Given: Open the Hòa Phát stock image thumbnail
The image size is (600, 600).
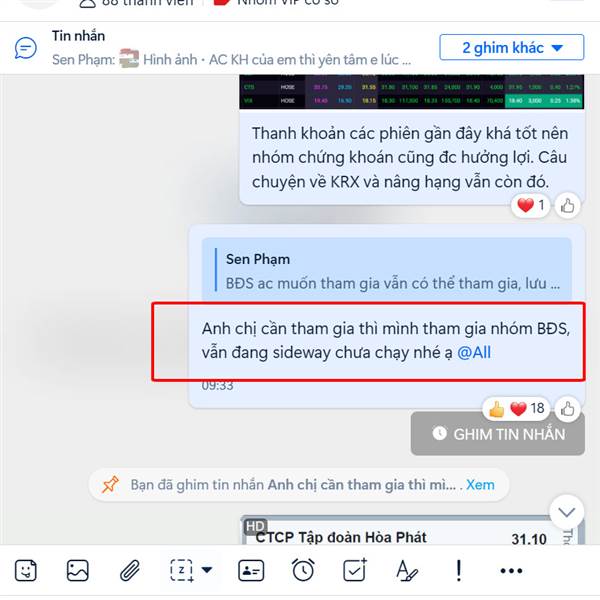Looking at the screenshot, I should point(412,530).
